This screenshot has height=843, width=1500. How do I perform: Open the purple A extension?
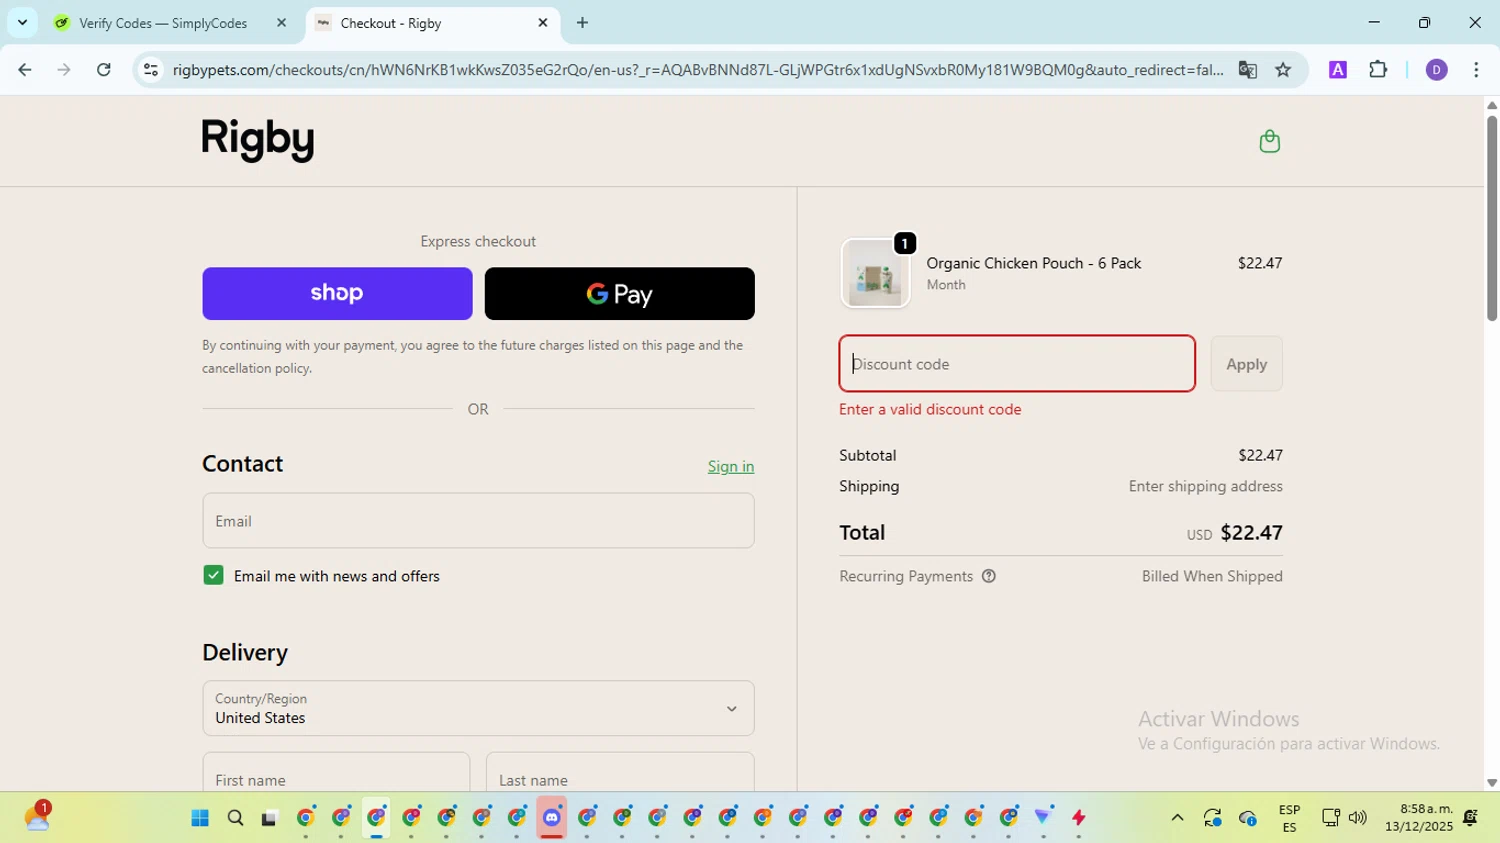coord(1338,70)
